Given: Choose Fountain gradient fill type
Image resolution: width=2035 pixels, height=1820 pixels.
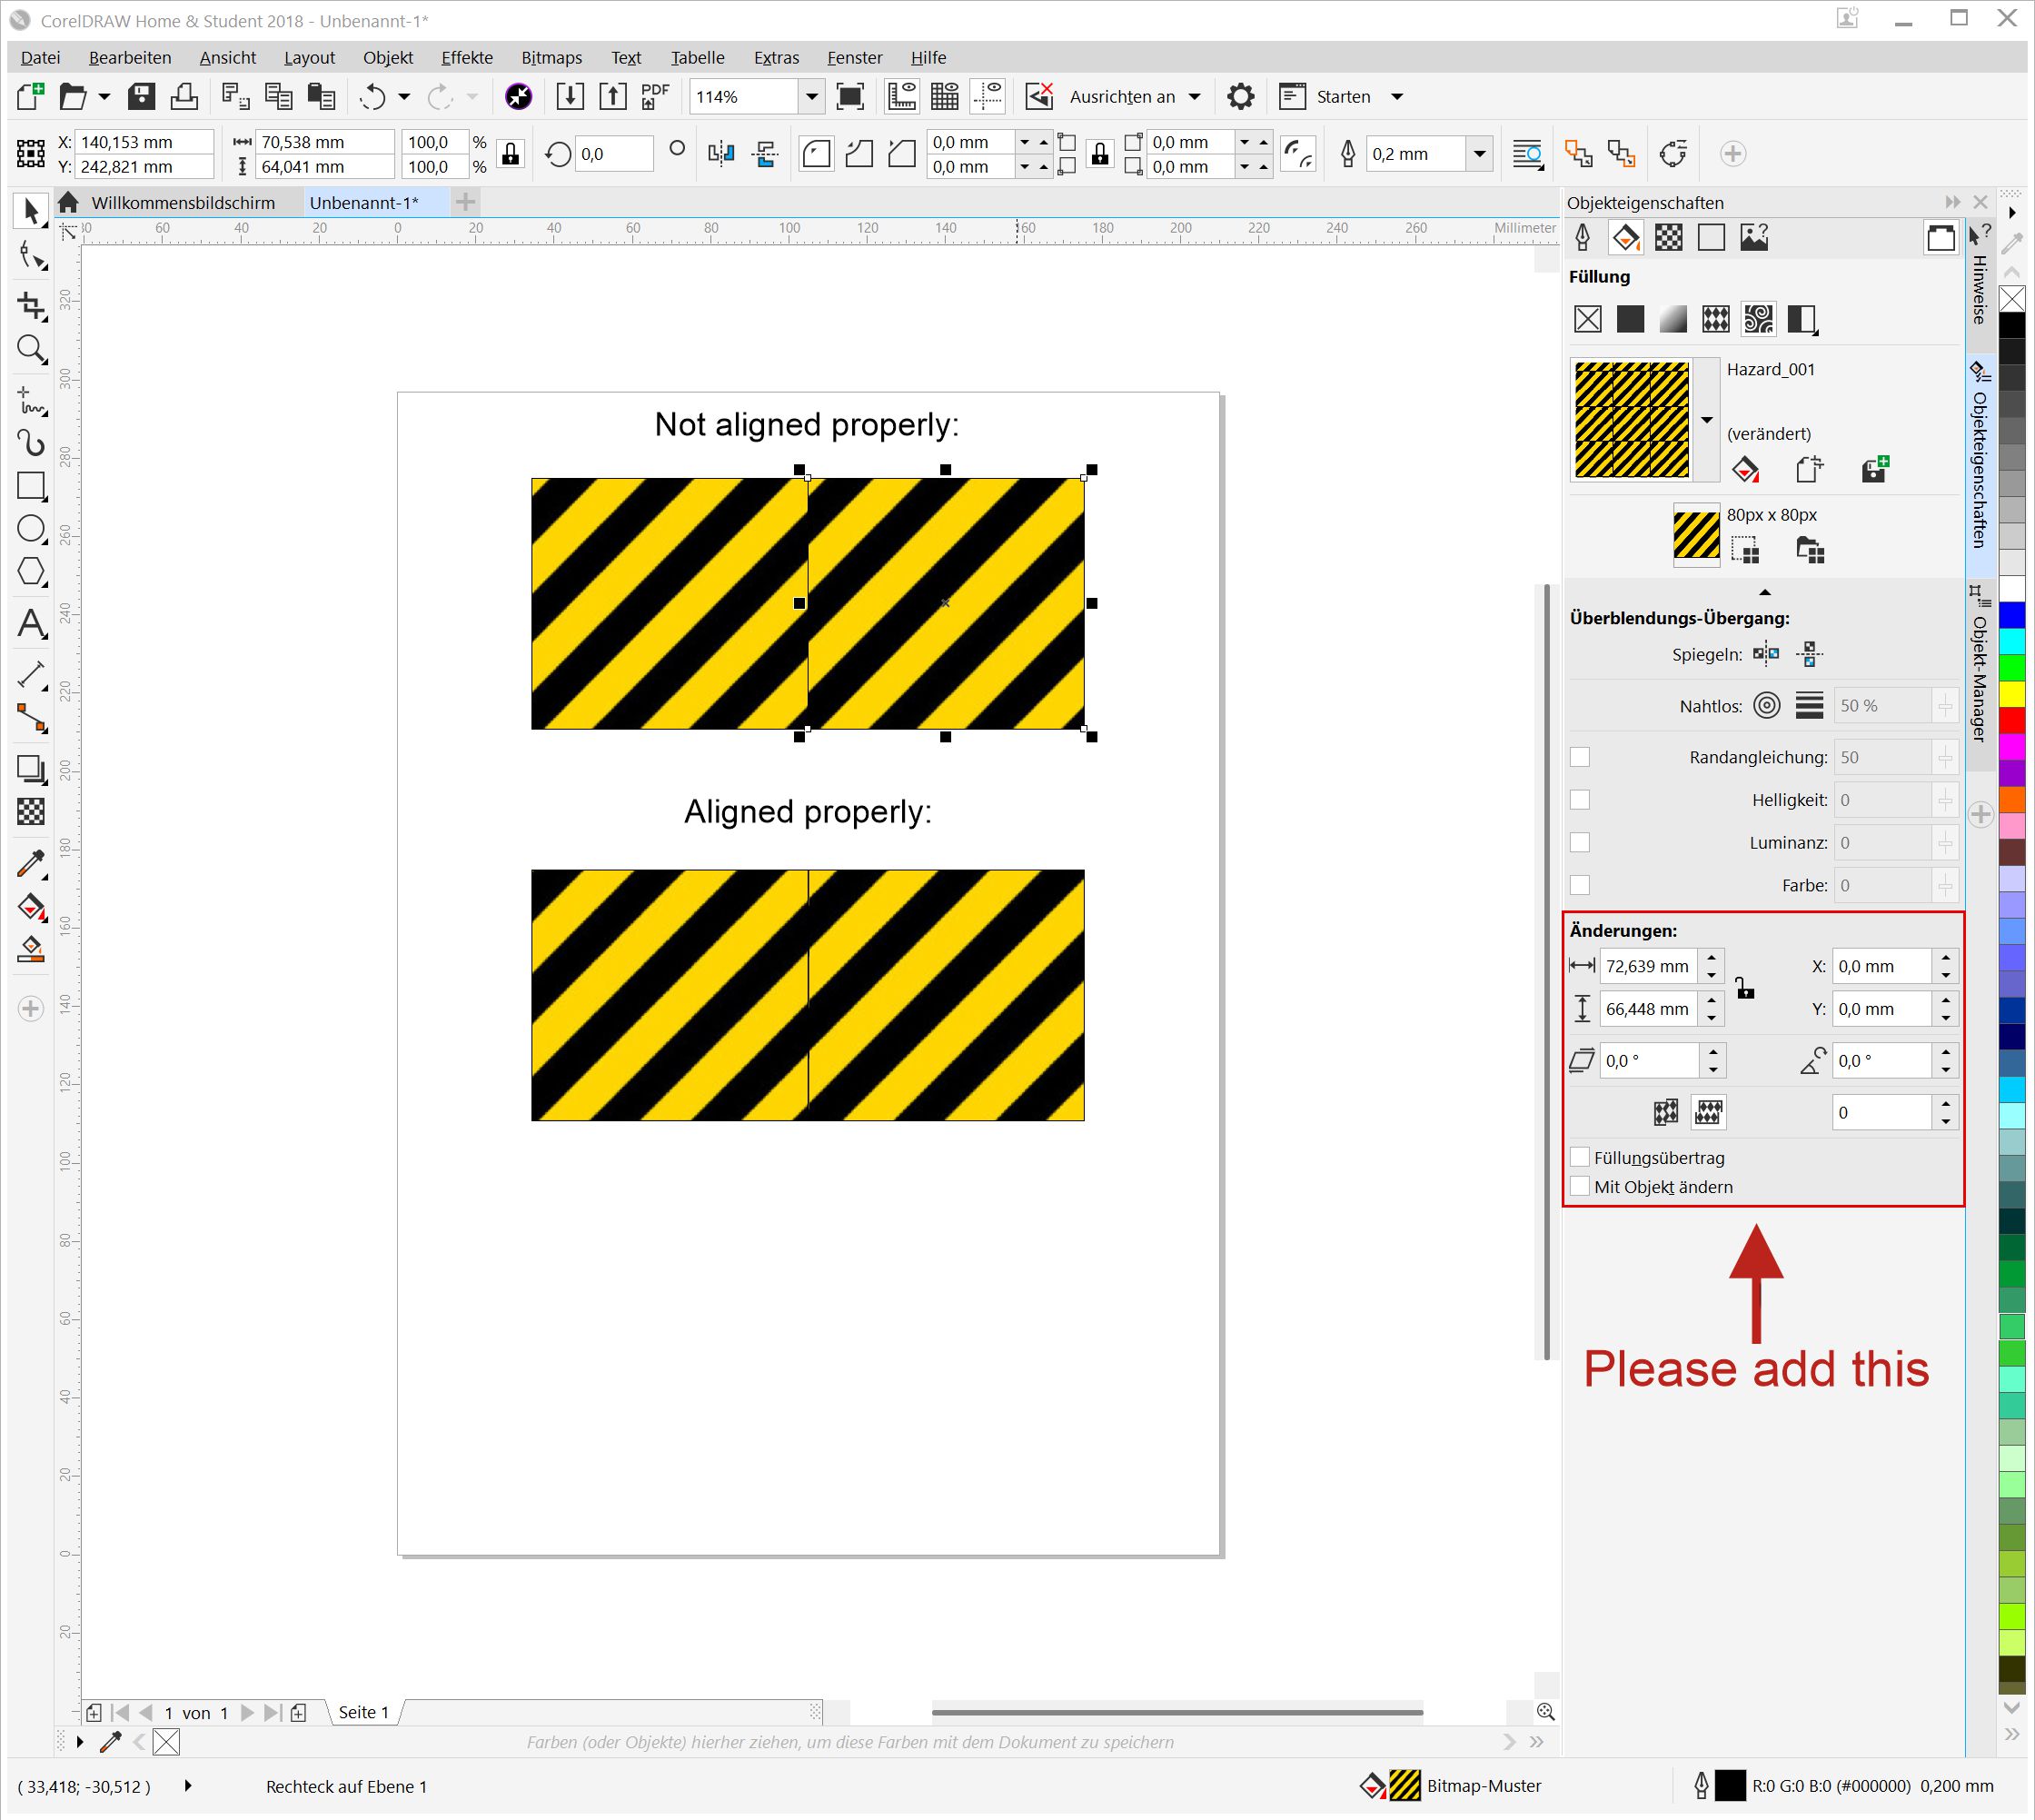Looking at the screenshot, I should coord(1673,319).
